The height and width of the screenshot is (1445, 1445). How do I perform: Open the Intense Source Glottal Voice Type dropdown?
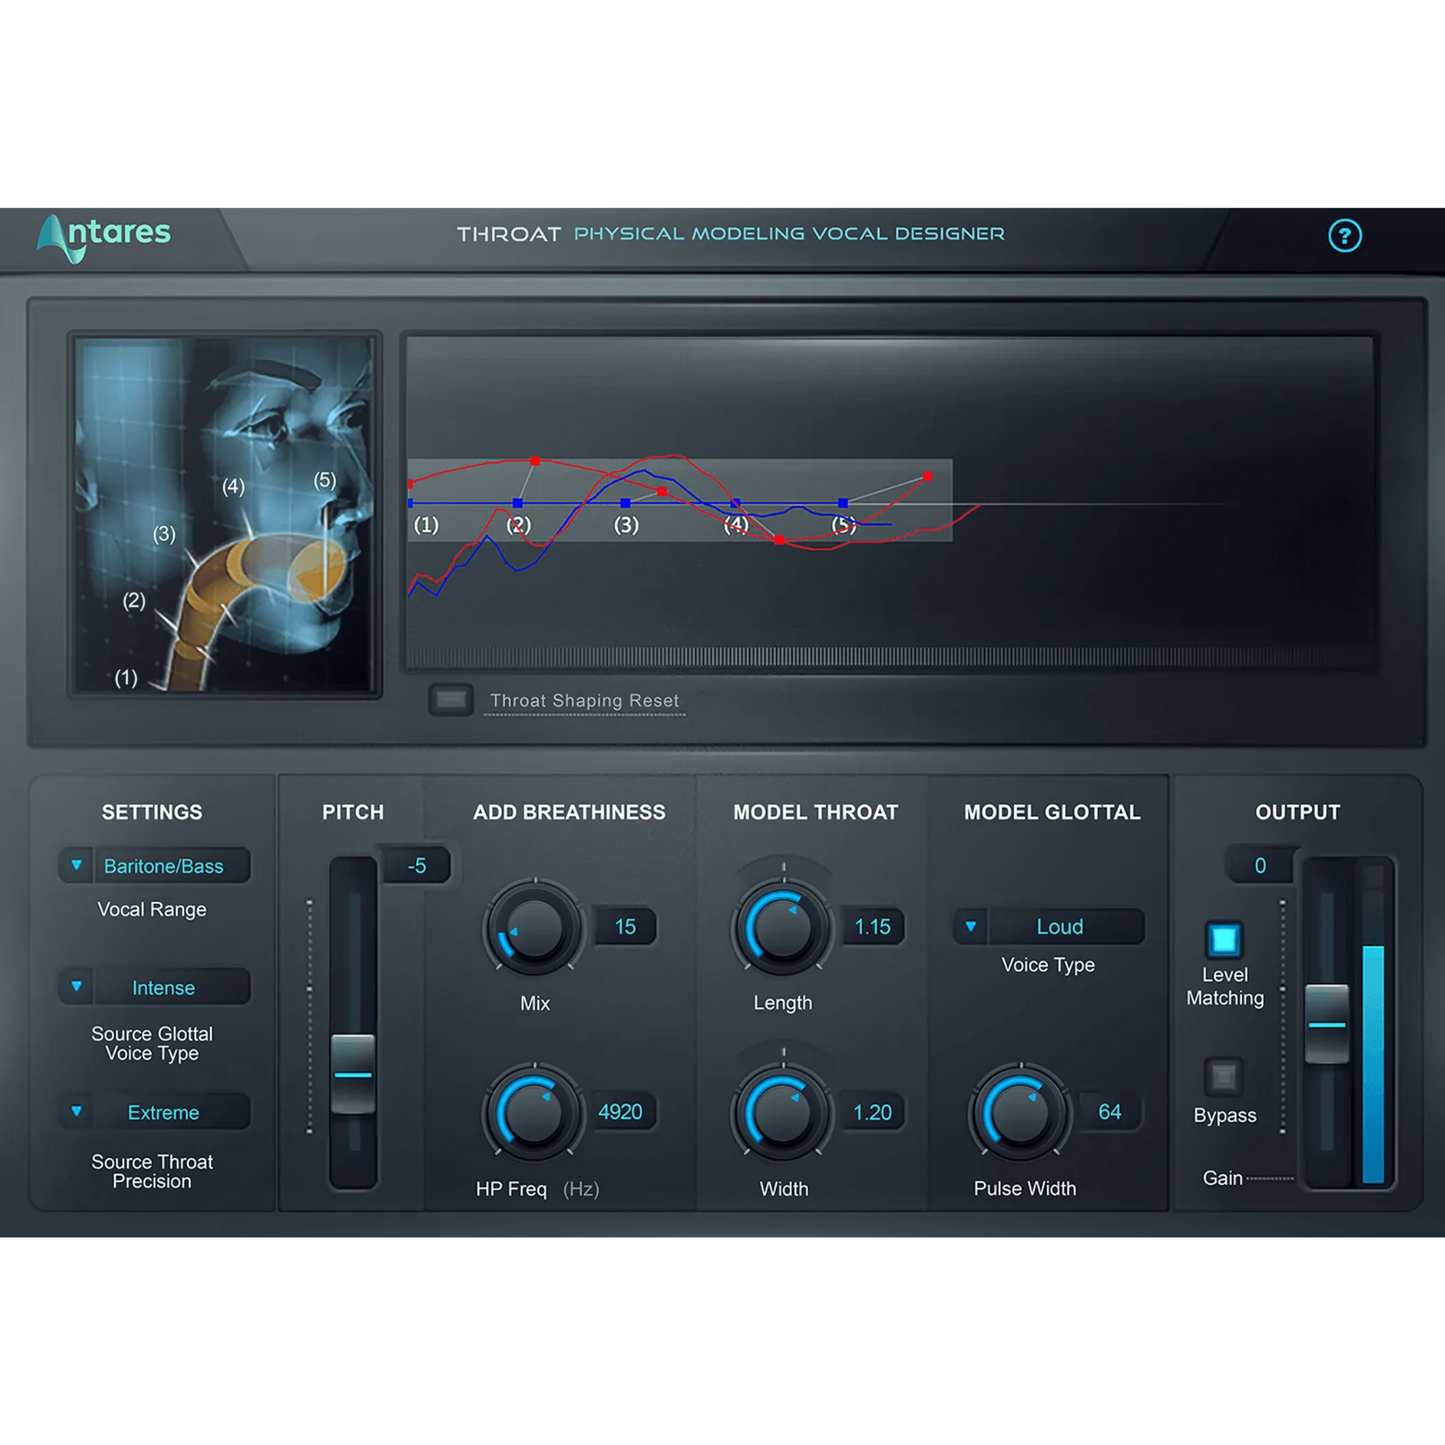coord(153,987)
